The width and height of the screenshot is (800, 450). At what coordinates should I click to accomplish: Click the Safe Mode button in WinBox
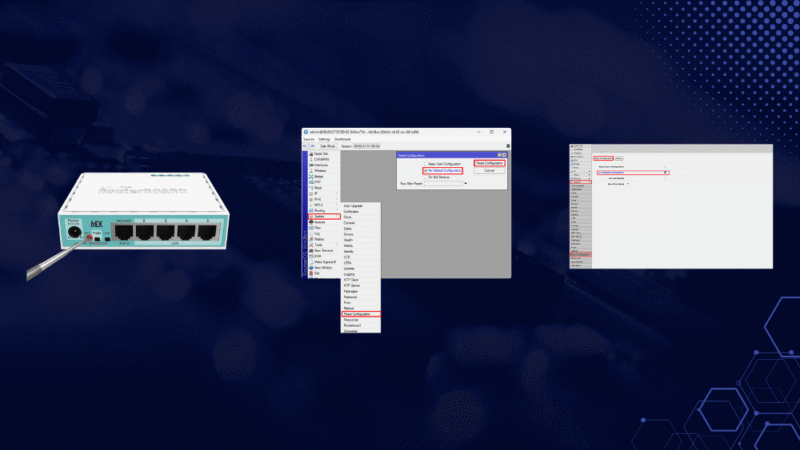click(x=328, y=146)
